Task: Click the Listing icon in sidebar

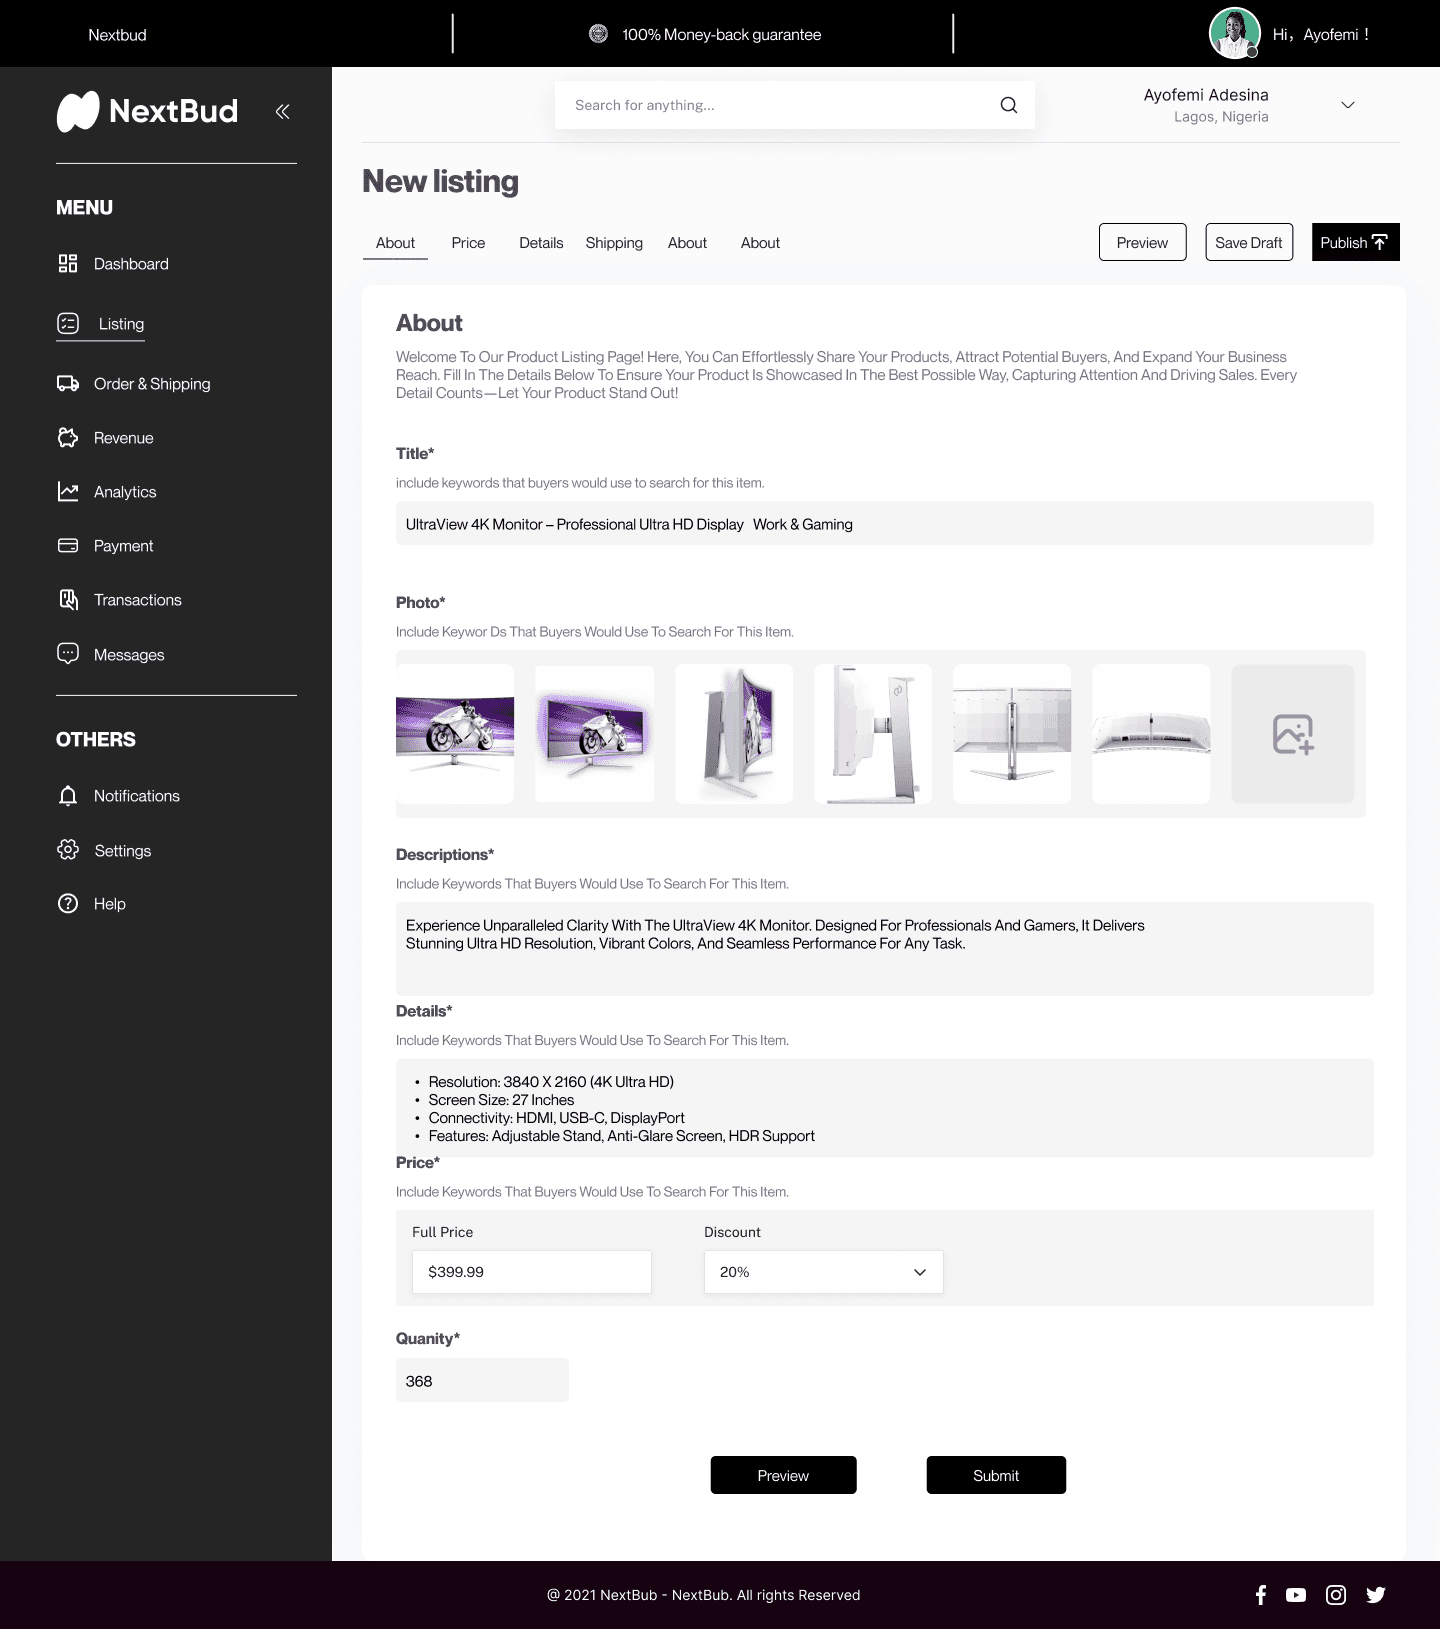Action: [x=68, y=323]
